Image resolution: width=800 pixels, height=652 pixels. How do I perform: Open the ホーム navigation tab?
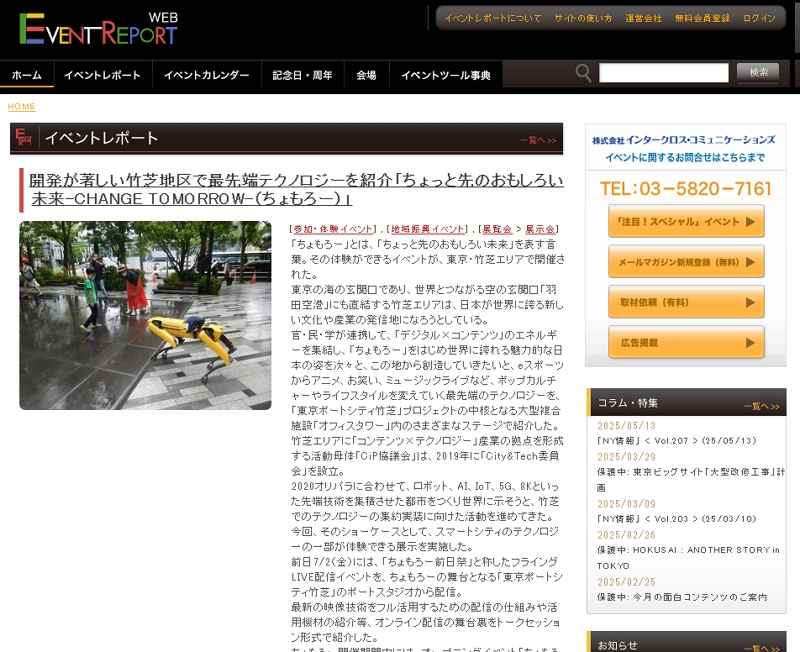point(27,76)
